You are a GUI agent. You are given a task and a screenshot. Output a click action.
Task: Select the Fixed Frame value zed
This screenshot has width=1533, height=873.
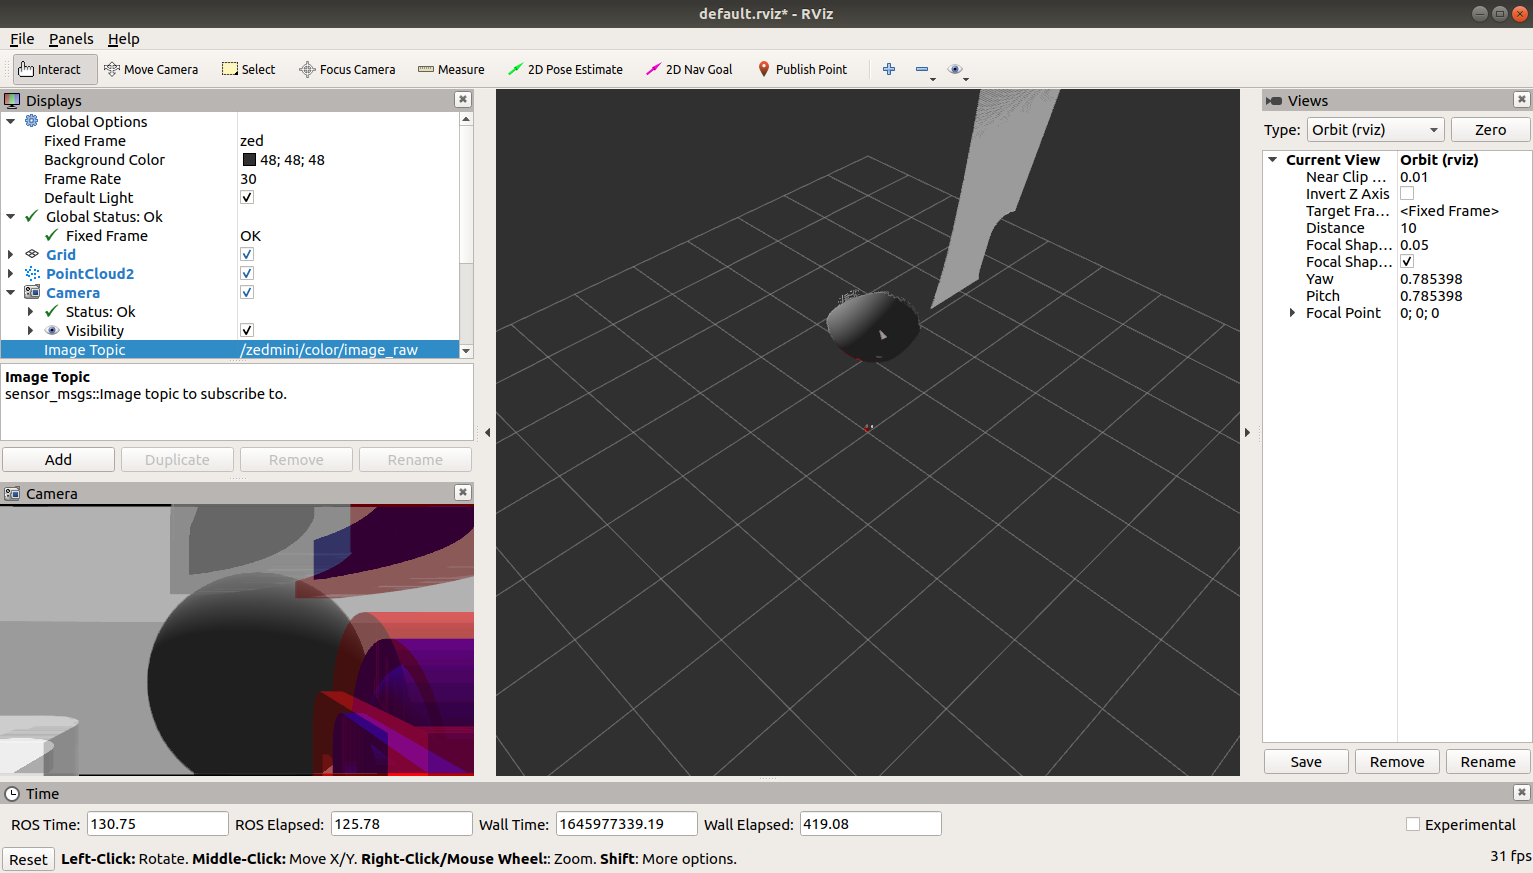252,140
